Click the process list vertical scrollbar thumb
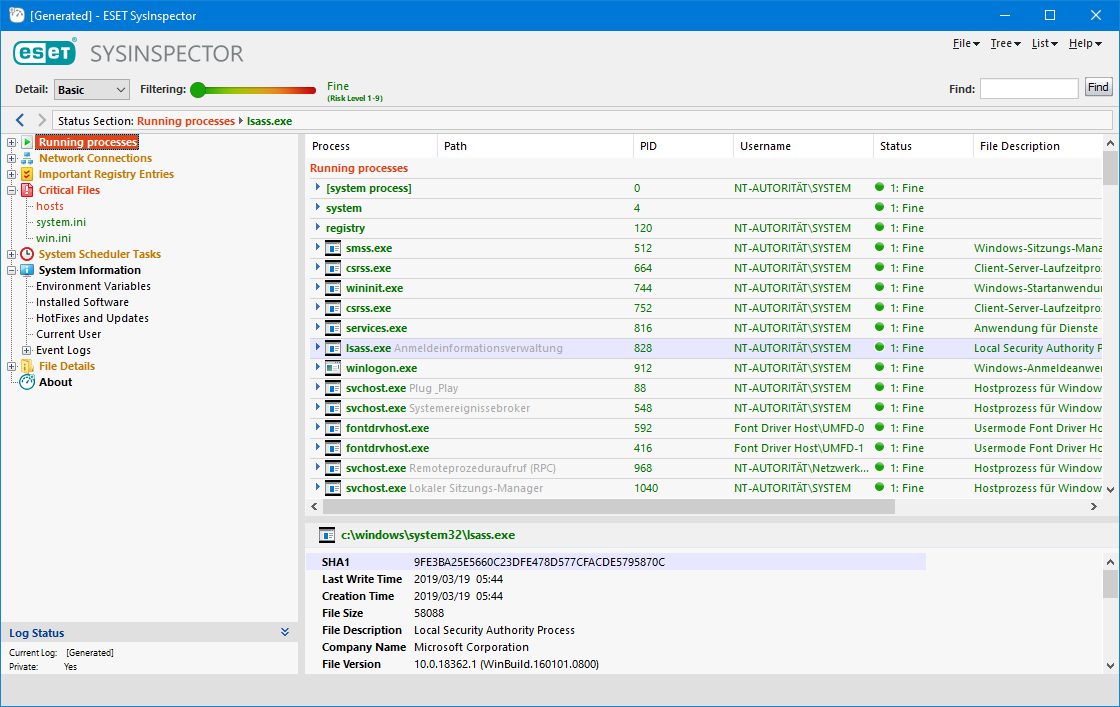This screenshot has width=1120, height=707. click(x=1110, y=168)
